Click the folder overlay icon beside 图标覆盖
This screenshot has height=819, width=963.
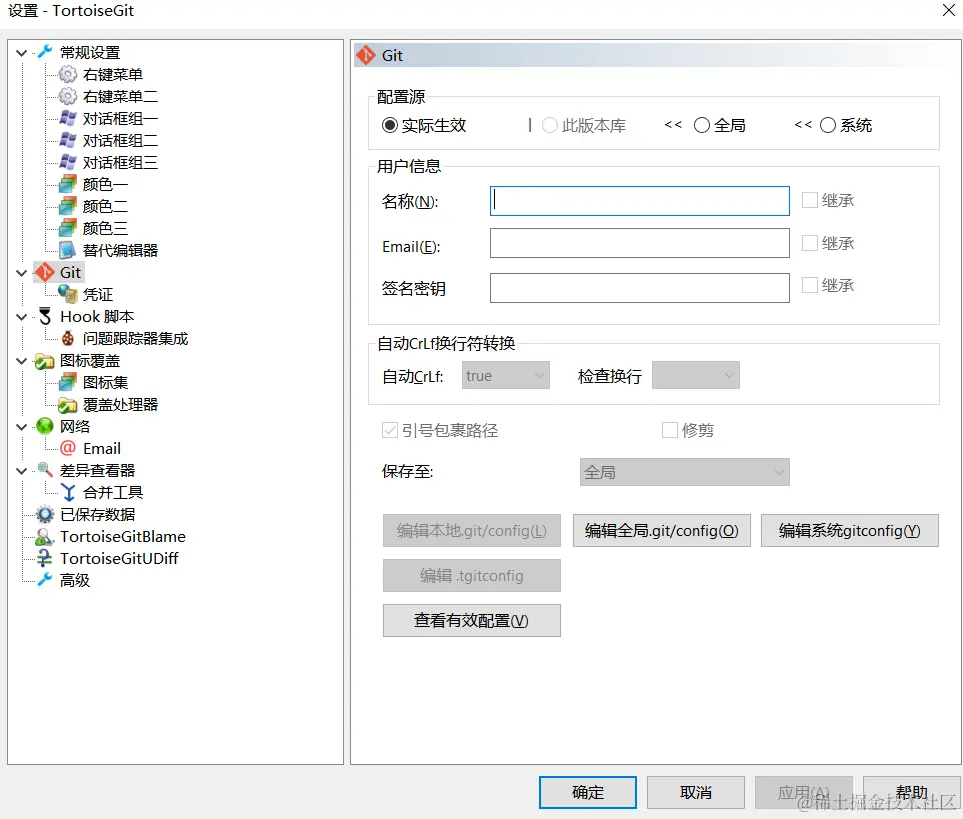pyautogui.click(x=45, y=361)
